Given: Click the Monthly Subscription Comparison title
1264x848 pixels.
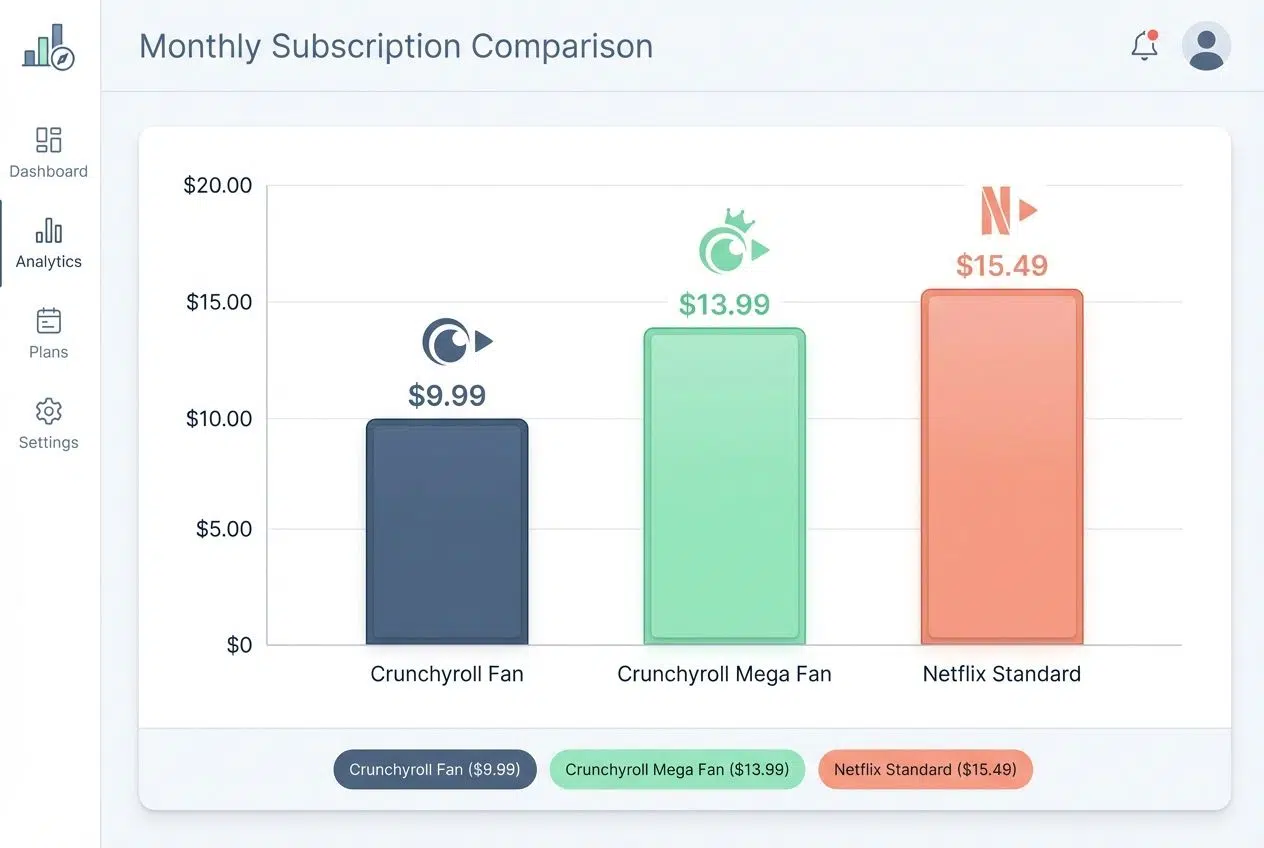Looking at the screenshot, I should [x=397, y=46].
